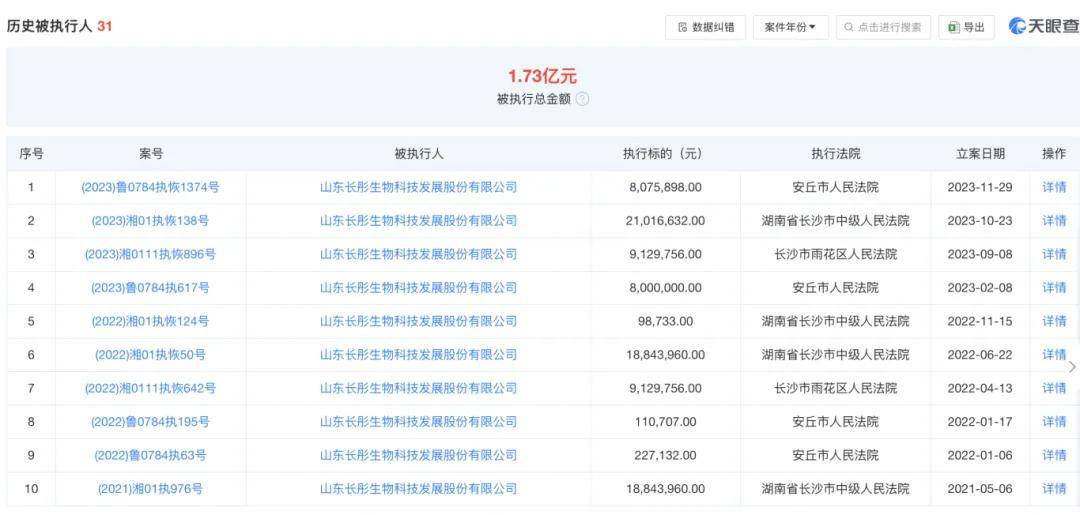Click company name link in row 5

pos(418,321)
